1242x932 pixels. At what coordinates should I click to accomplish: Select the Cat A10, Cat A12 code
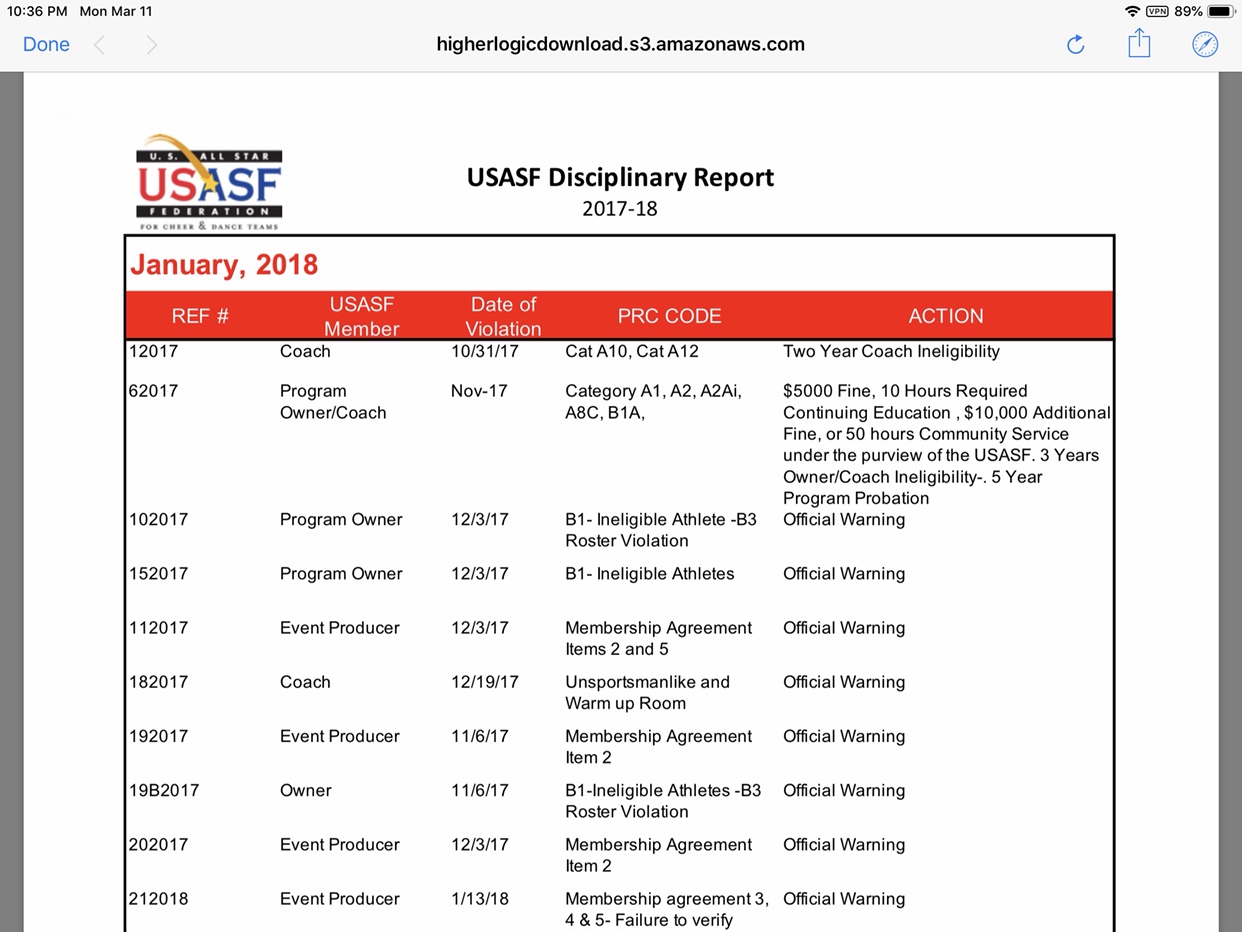click(632, 351)
